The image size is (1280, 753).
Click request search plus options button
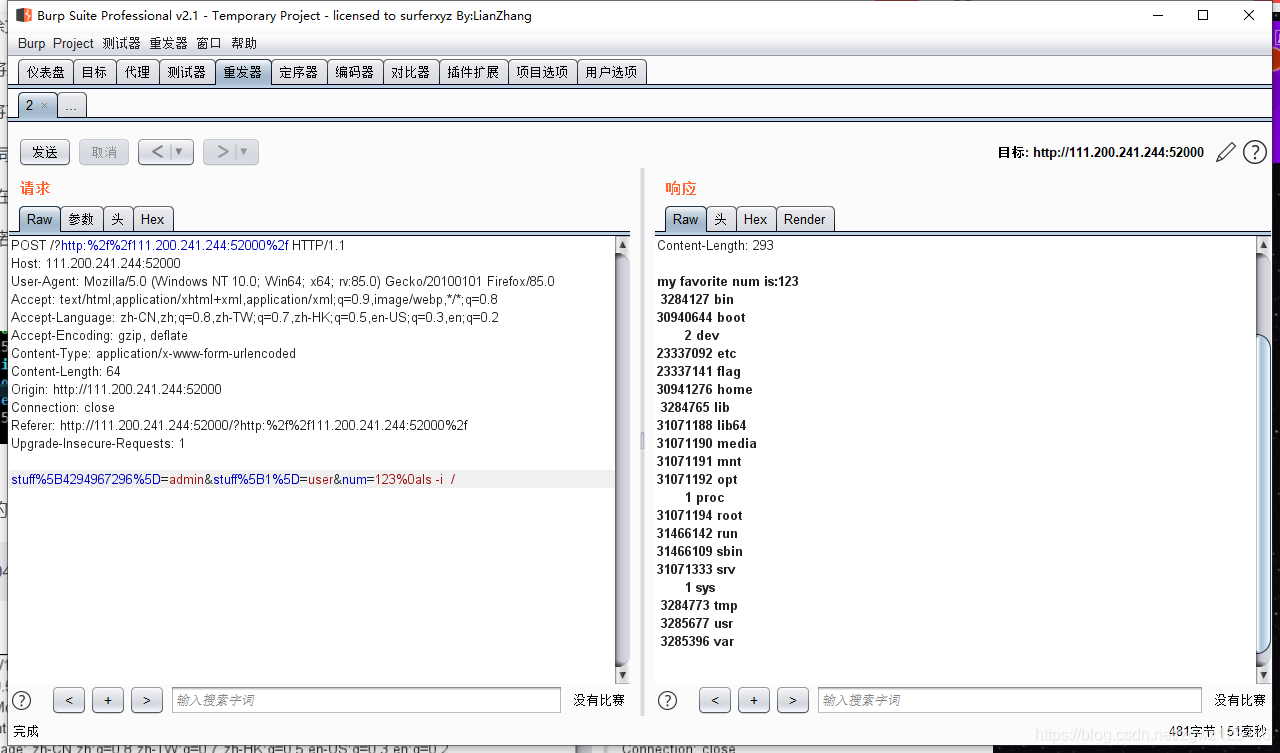click(107, 700)
